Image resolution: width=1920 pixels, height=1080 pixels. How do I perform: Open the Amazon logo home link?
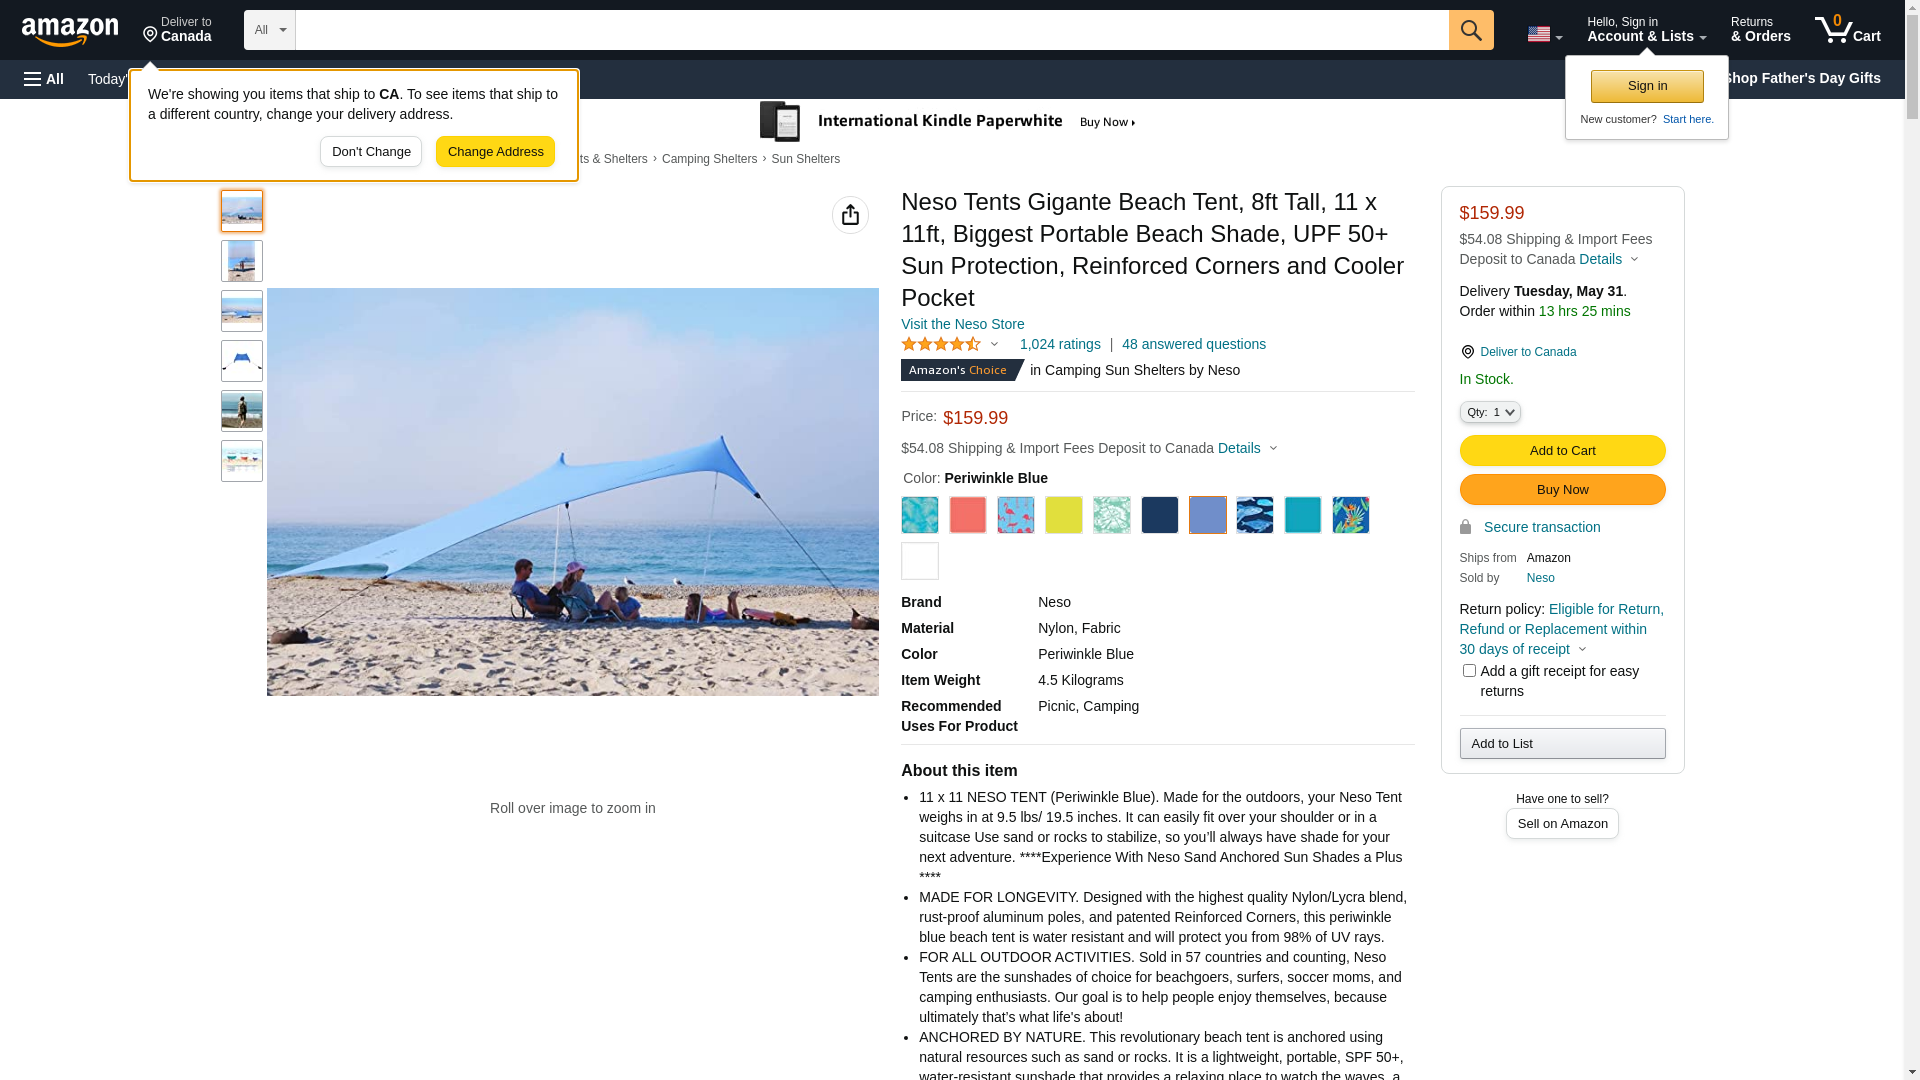tap(70, 31)
